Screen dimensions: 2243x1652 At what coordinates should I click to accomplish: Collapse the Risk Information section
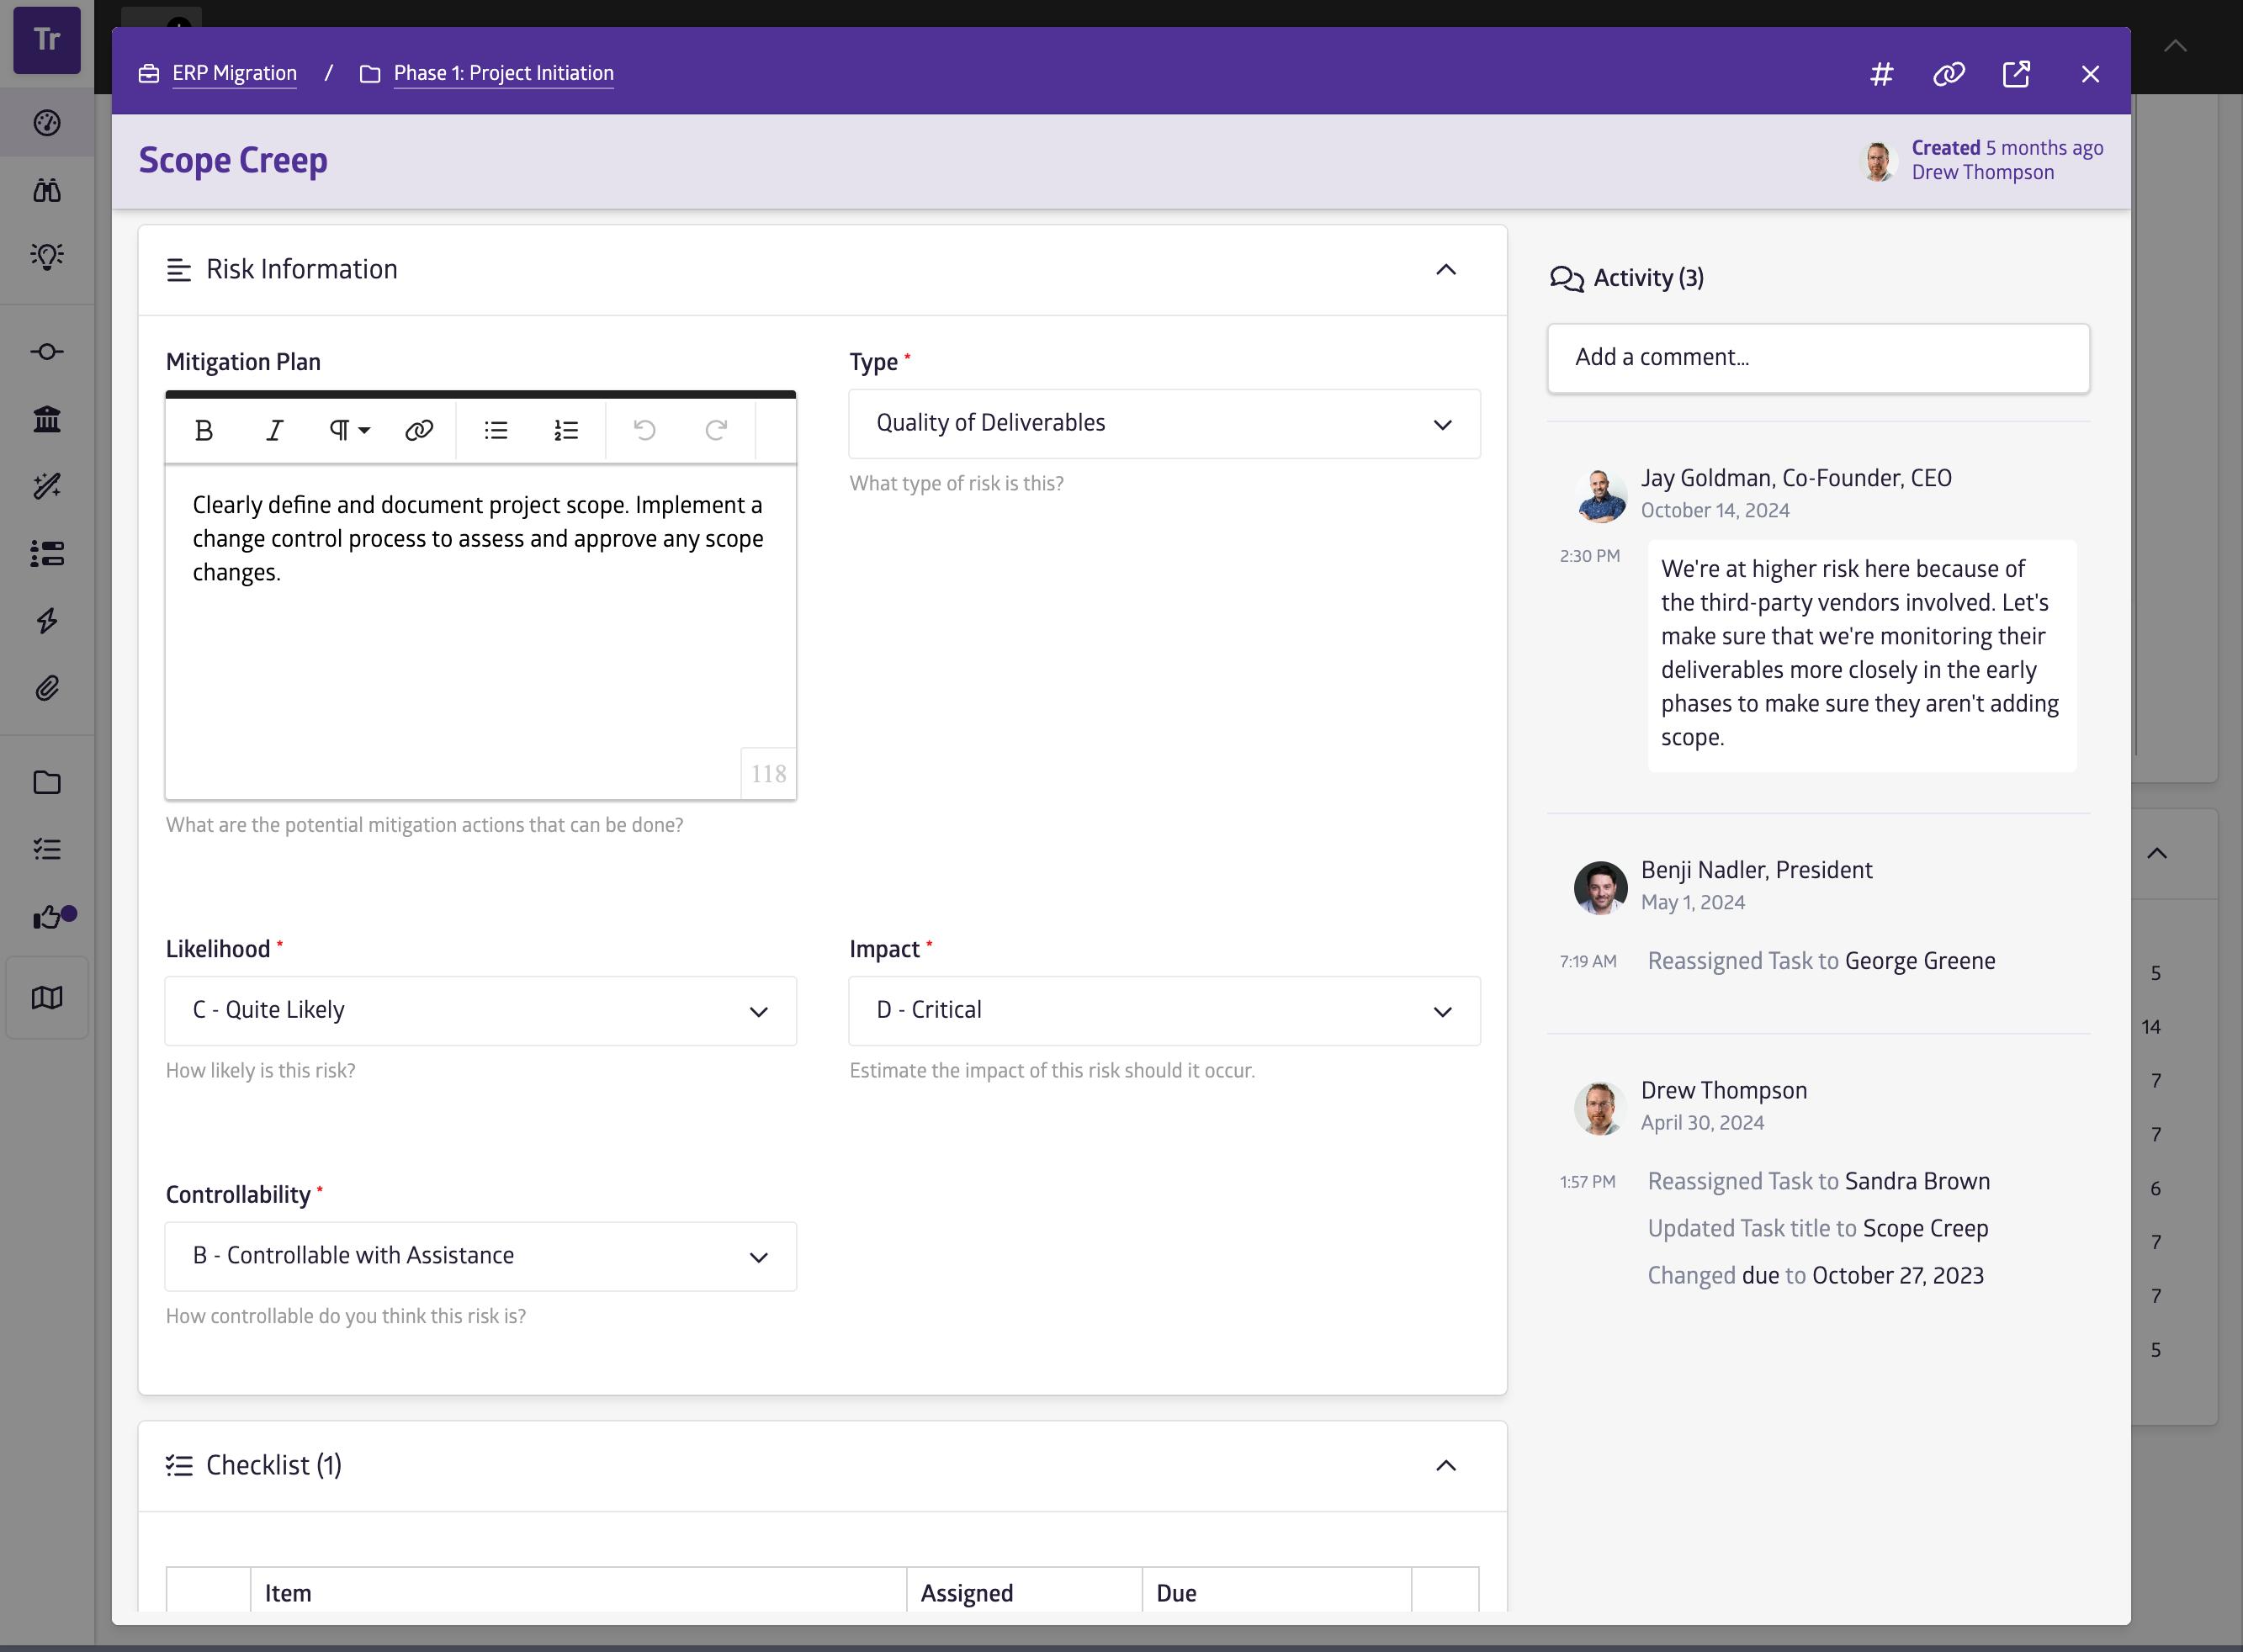click(1445, 270)
